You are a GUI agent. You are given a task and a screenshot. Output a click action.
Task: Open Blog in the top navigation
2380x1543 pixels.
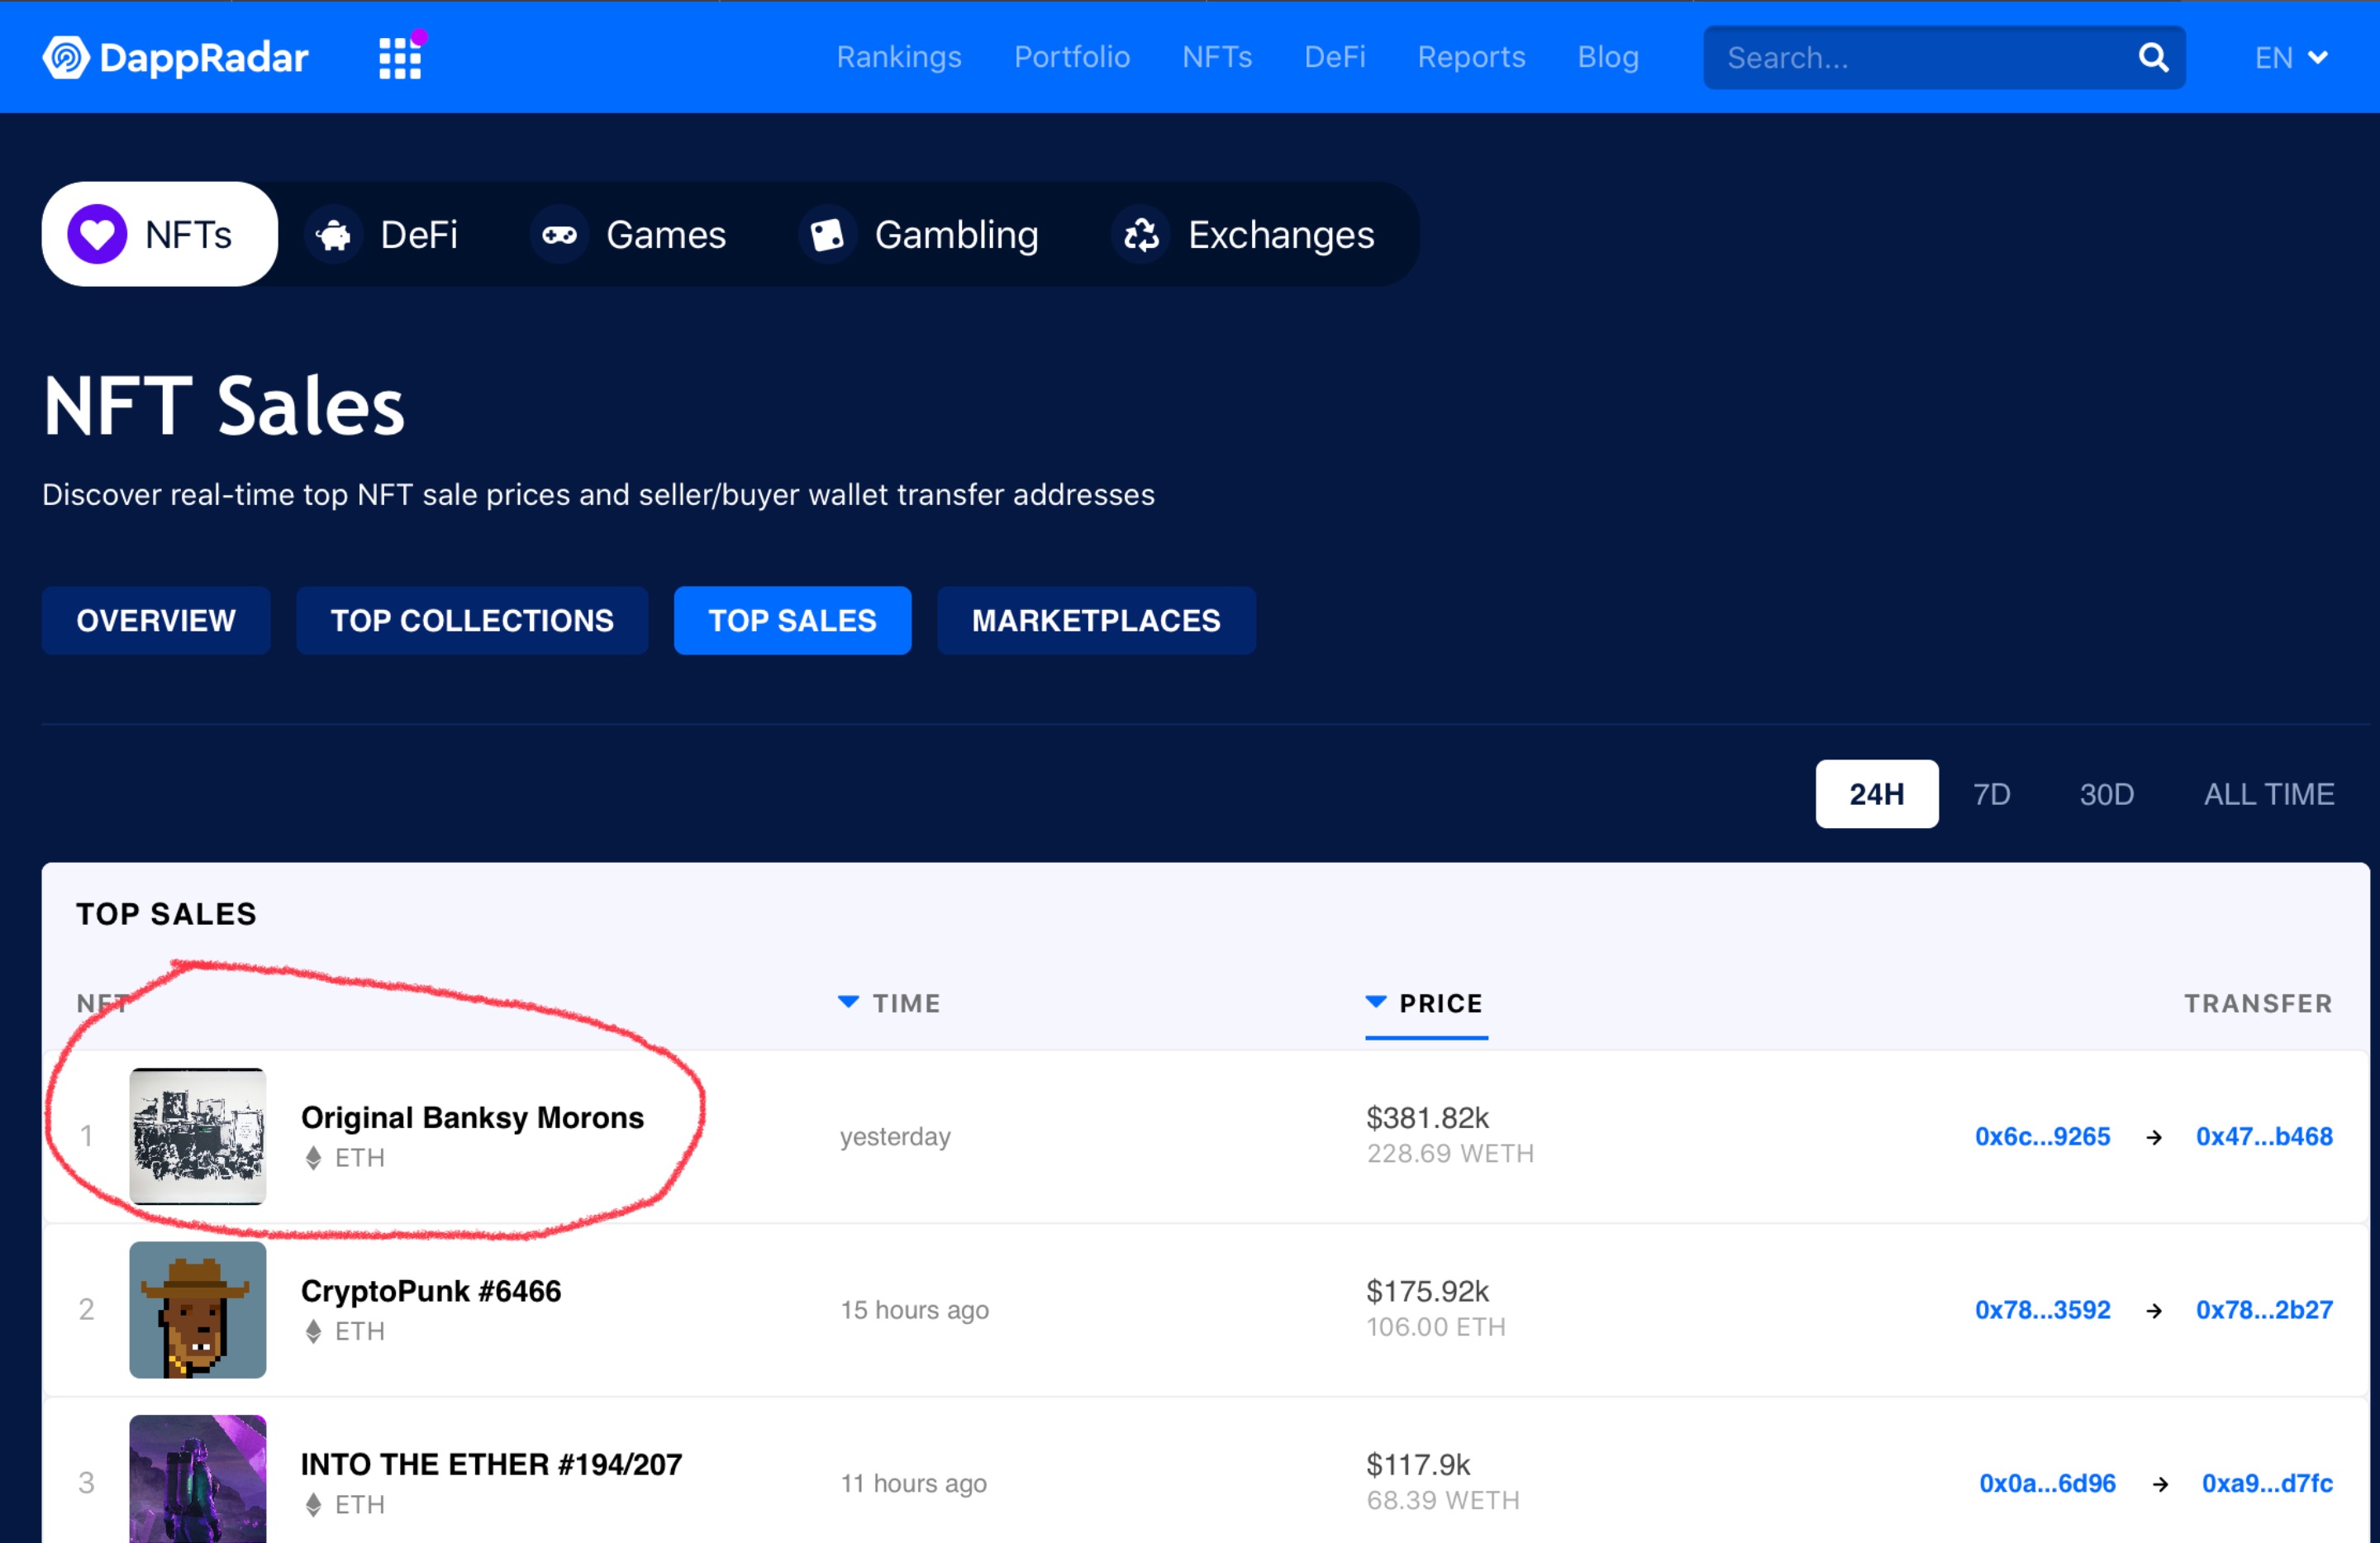click(x=1608, y=57)
